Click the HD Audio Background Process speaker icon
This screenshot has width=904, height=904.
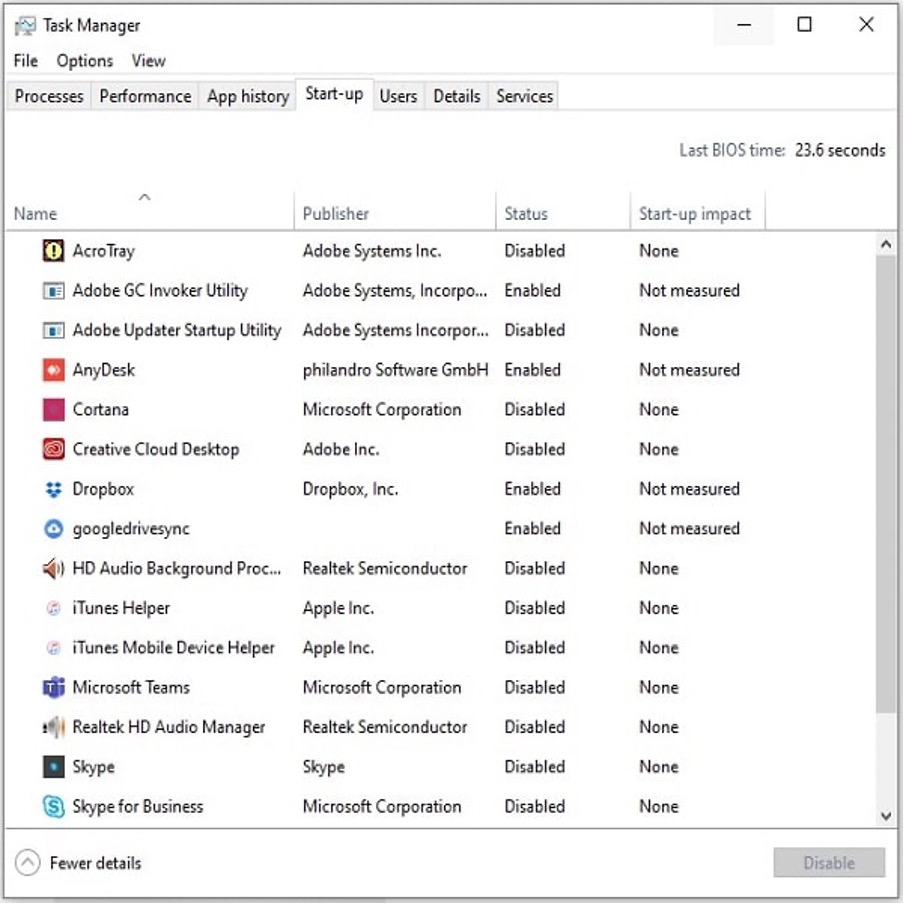(x=54, y=568)
